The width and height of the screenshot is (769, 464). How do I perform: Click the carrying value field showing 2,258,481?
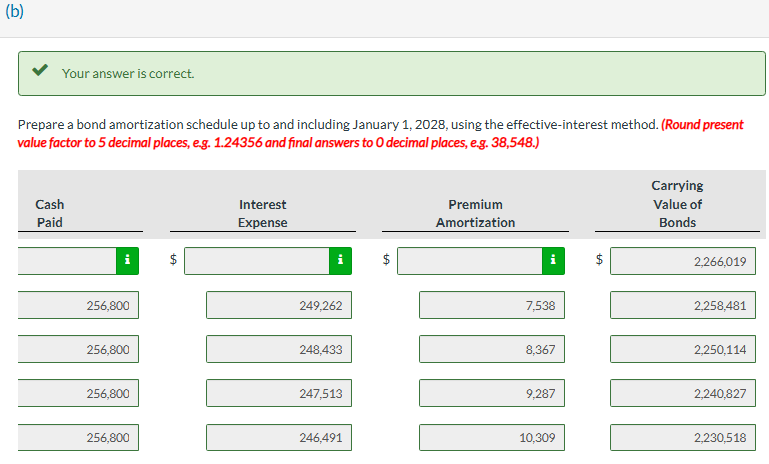(683, 305)
